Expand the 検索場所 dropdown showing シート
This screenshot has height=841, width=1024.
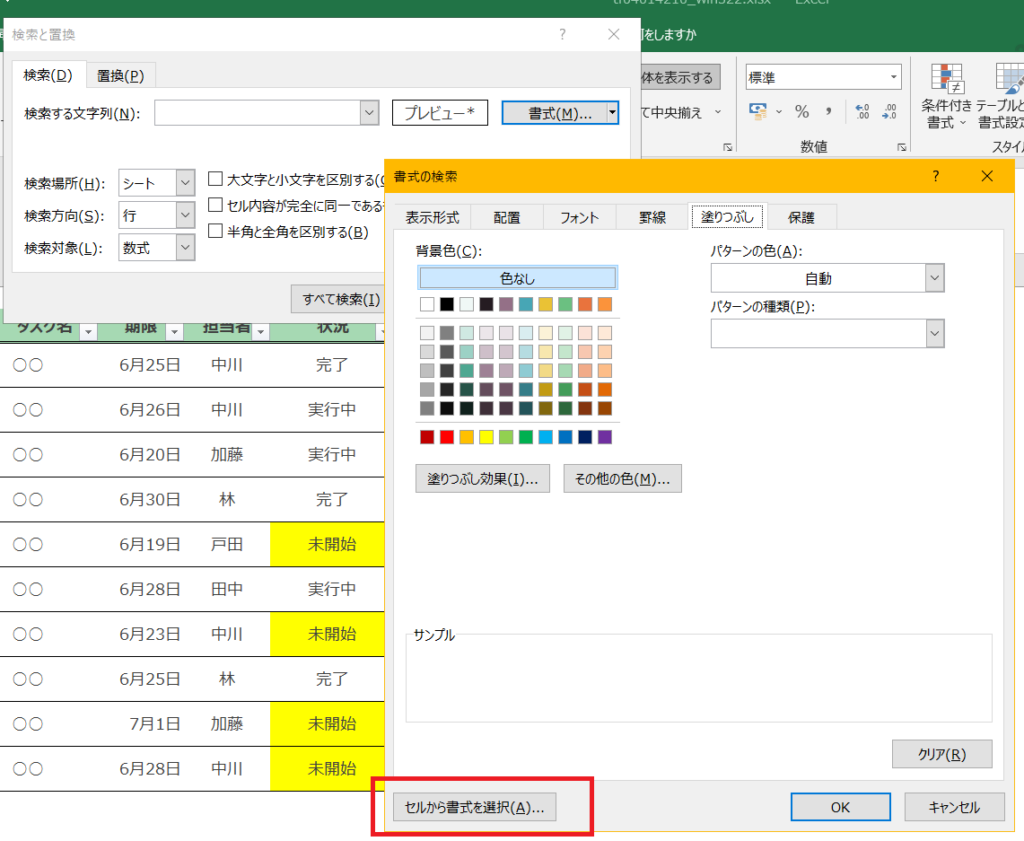pos(185,183)
